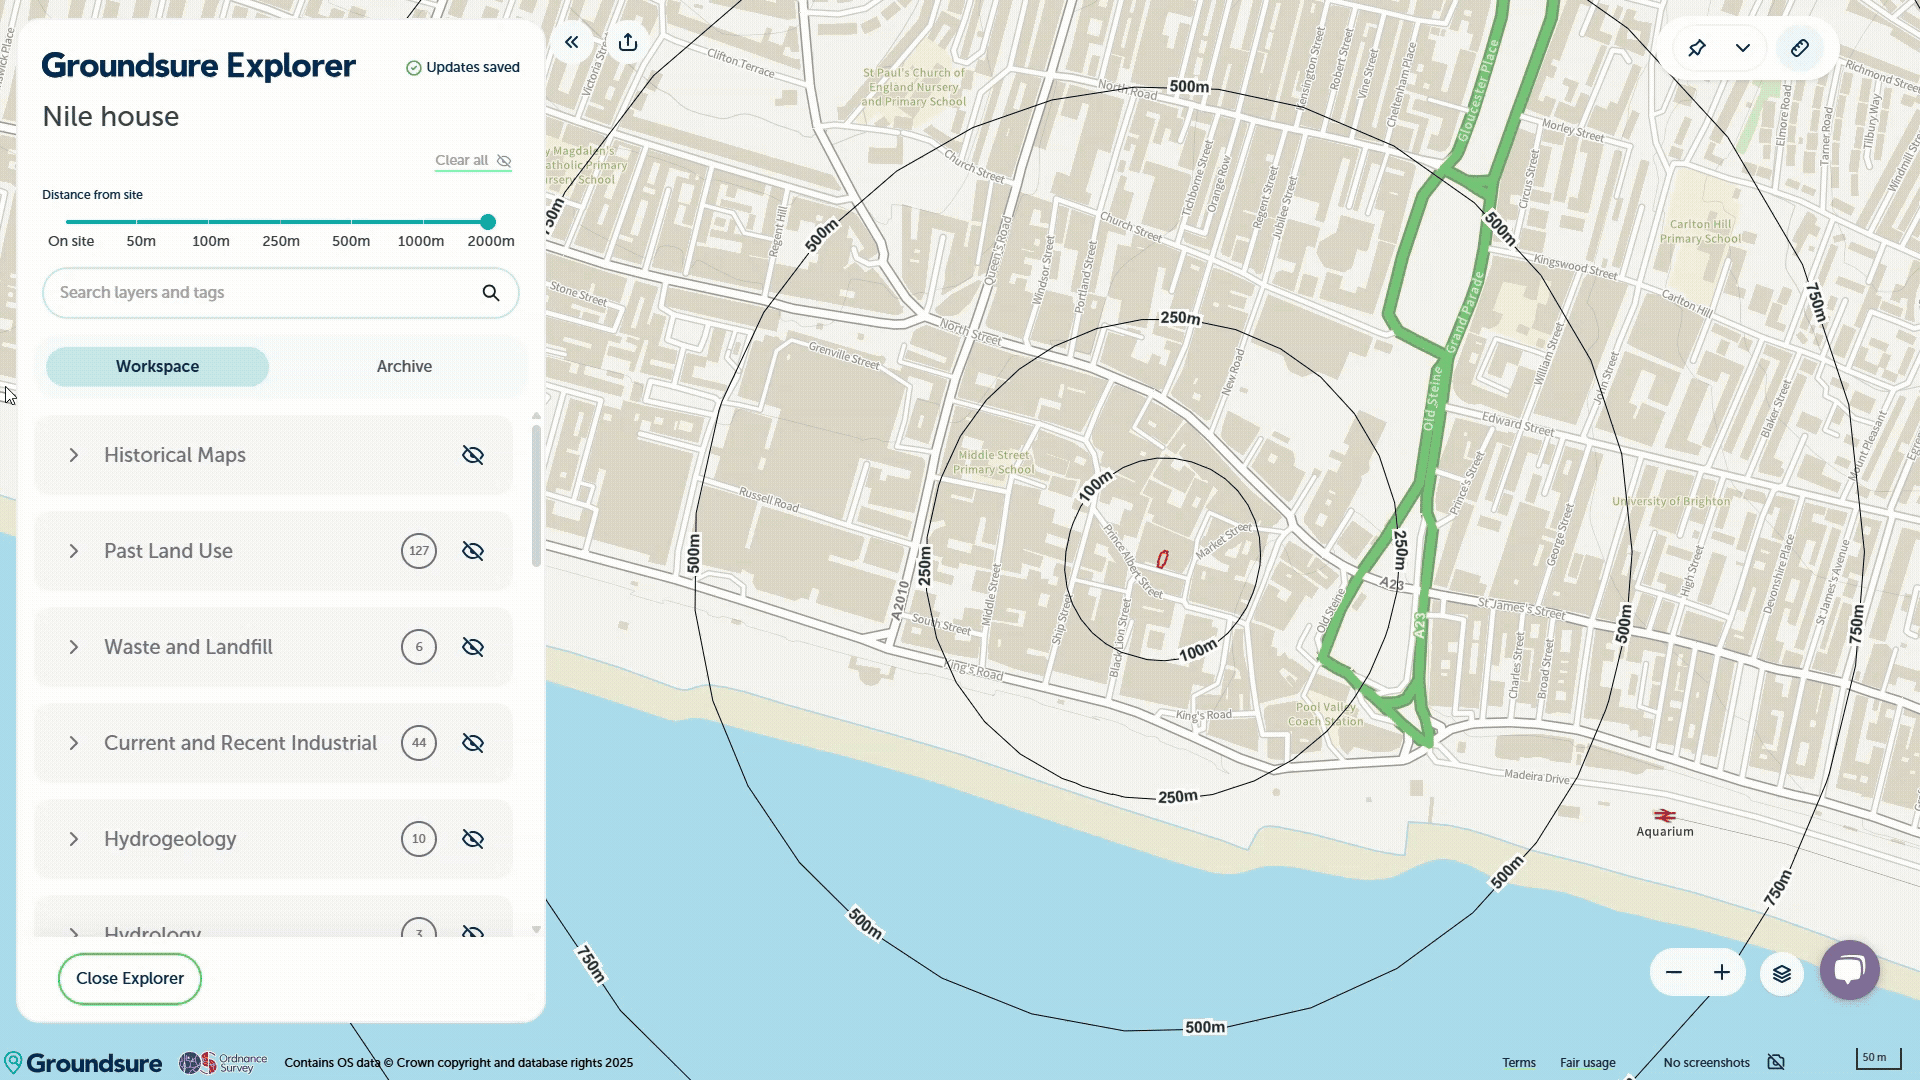1920x1080 pixels.
Task: Click the Close Explorer button
Action: pos(129,978)
